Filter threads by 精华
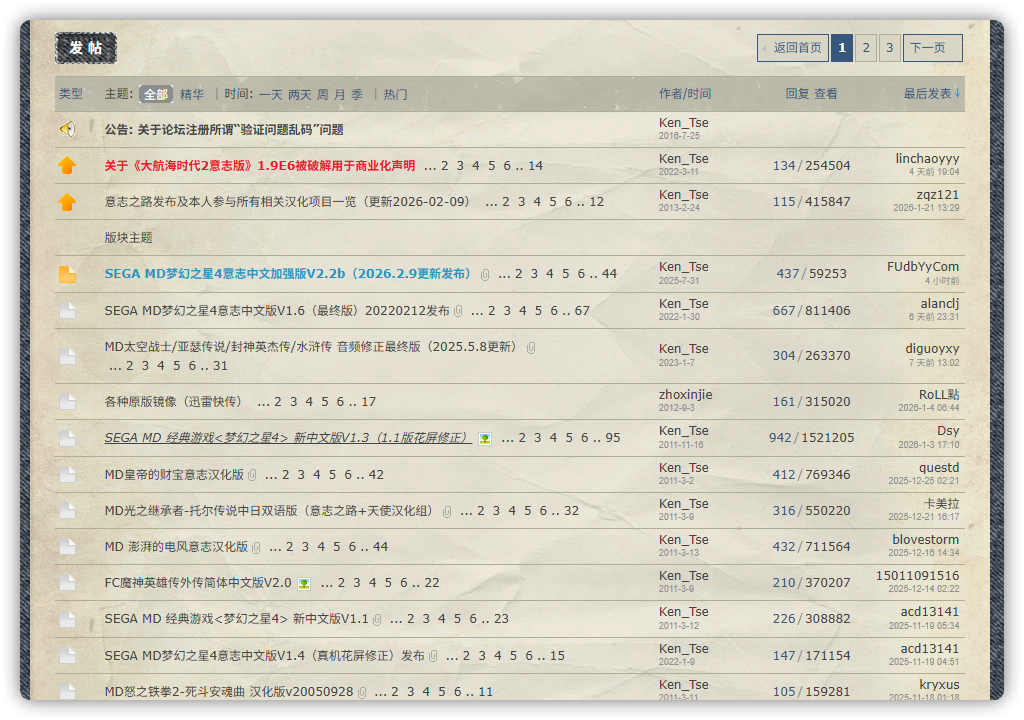The image size is (1024, 720). point(192,94)
